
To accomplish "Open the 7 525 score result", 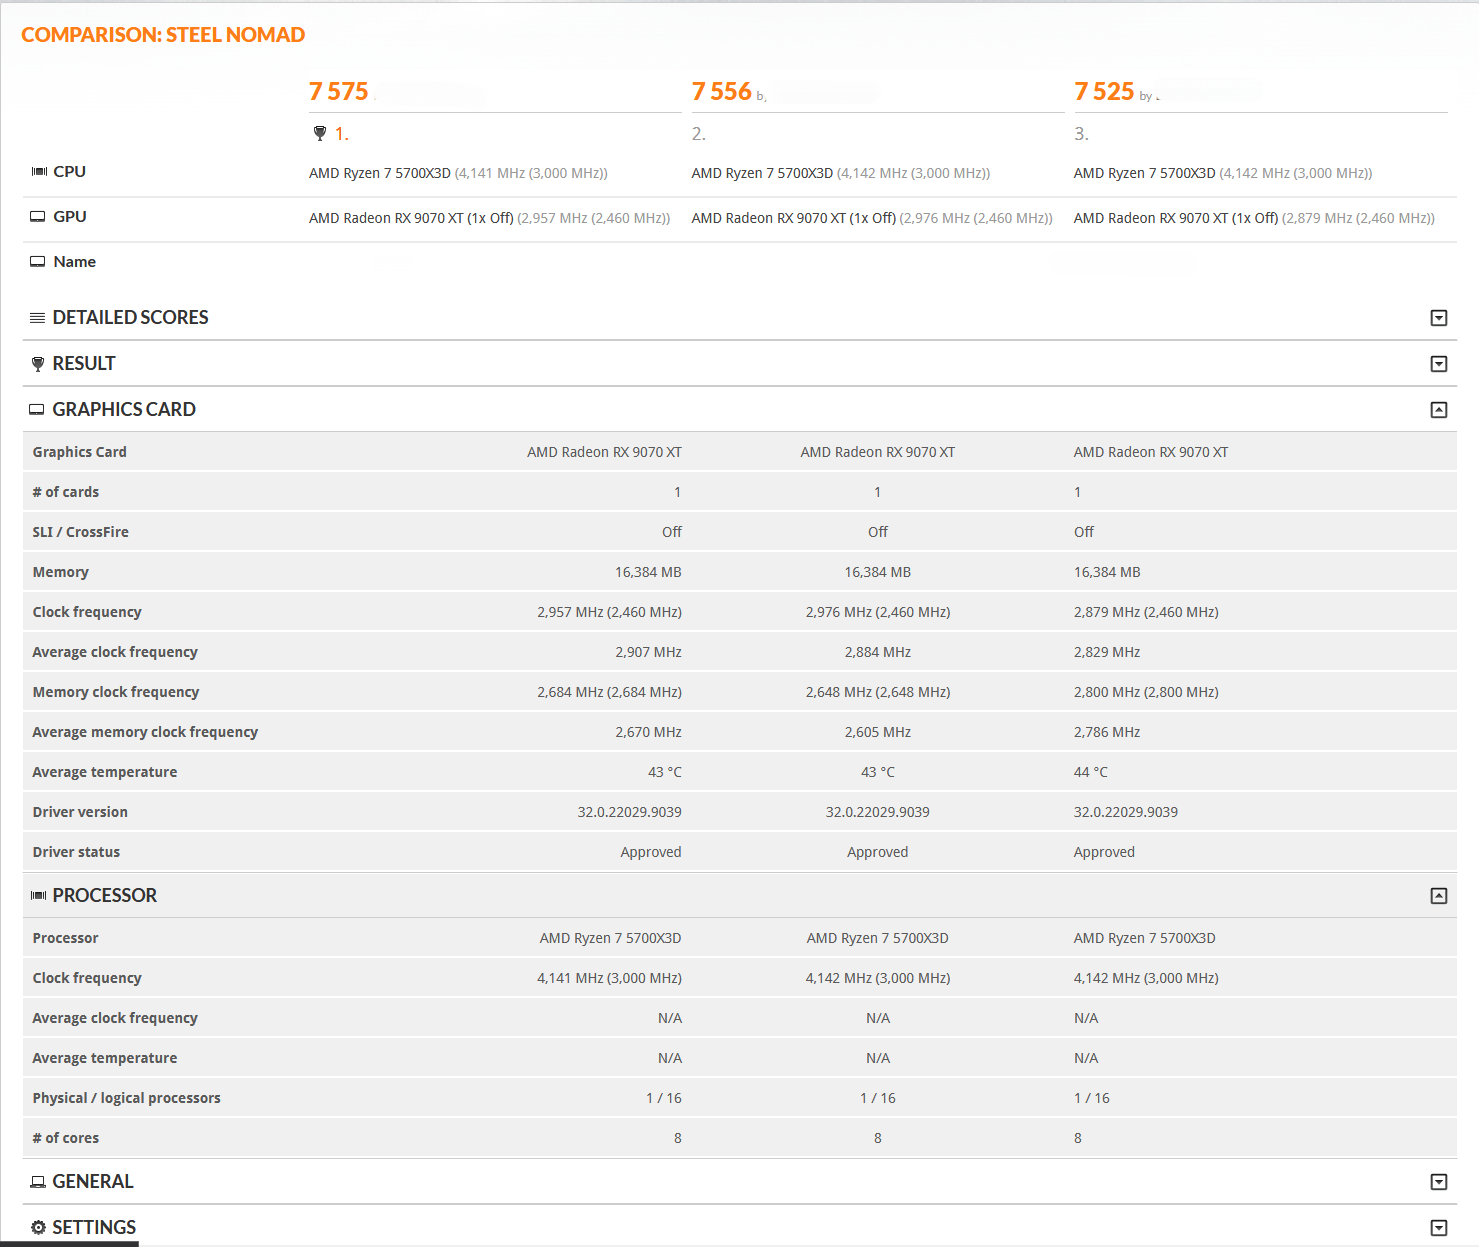I will [x=1104, y=92].
